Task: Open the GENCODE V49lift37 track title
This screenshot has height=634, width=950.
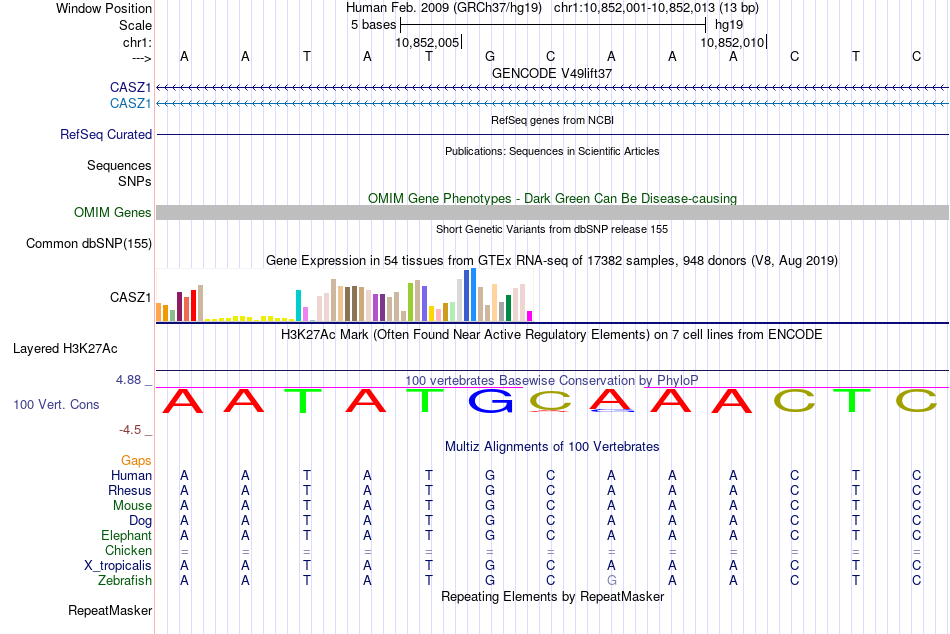Action: pos(552,73)
